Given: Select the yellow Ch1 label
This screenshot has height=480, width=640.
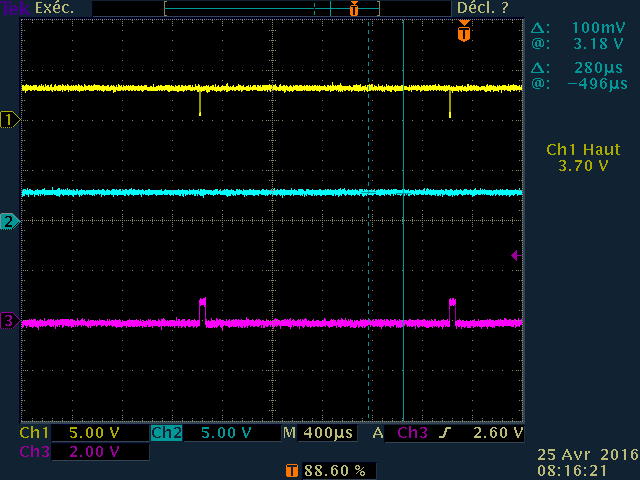Looking at the screenshot, I should 34,433.
